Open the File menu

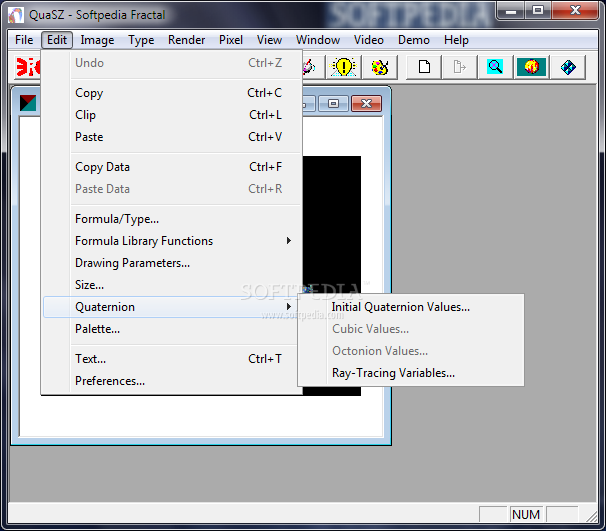pyautogui.click(x=24, y=40)
